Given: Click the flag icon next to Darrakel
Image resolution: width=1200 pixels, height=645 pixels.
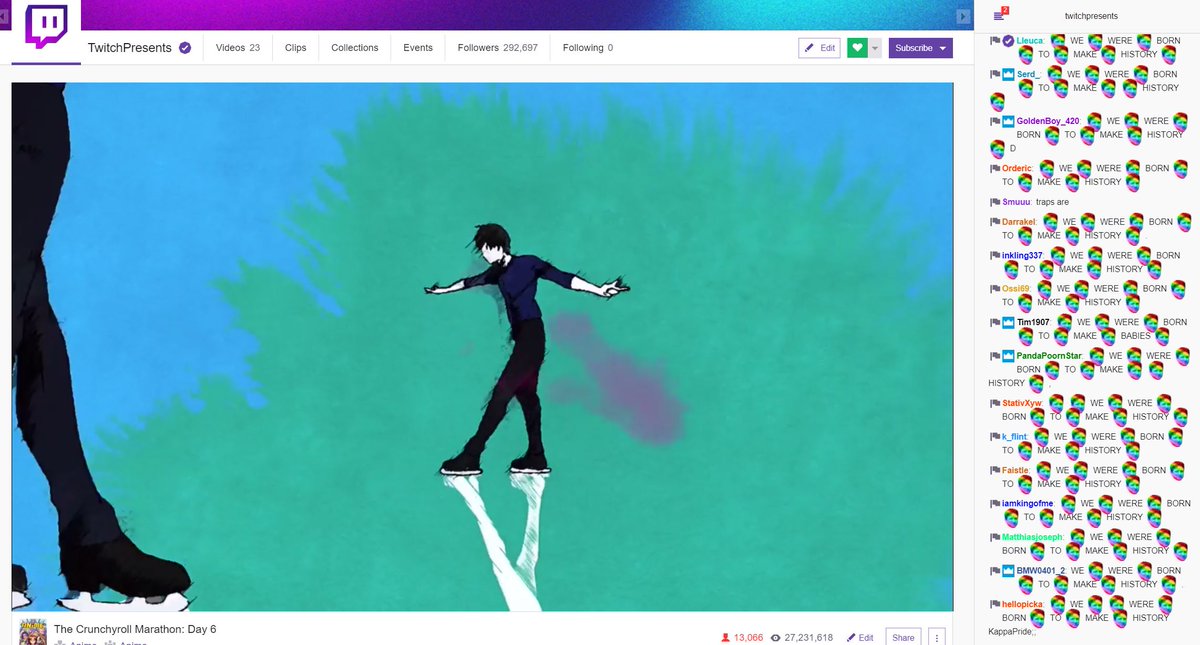Looking at the screenshot, I should [994, 222].
